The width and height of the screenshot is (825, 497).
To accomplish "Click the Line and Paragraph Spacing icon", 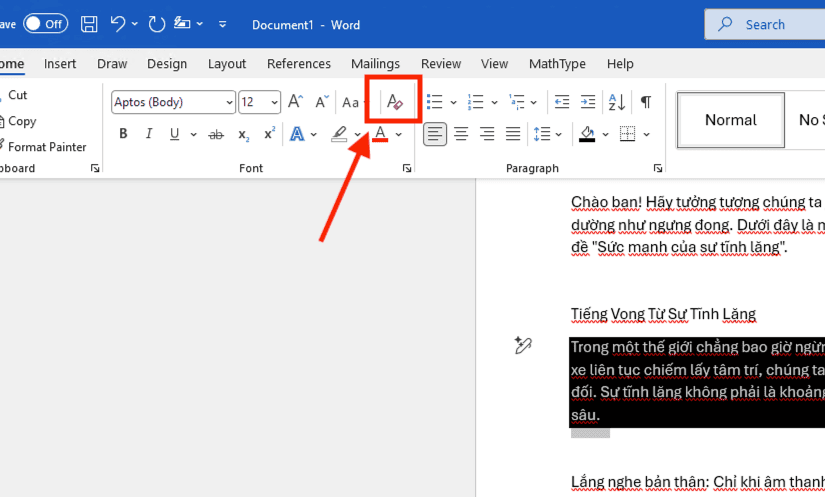I will point(542,134).
